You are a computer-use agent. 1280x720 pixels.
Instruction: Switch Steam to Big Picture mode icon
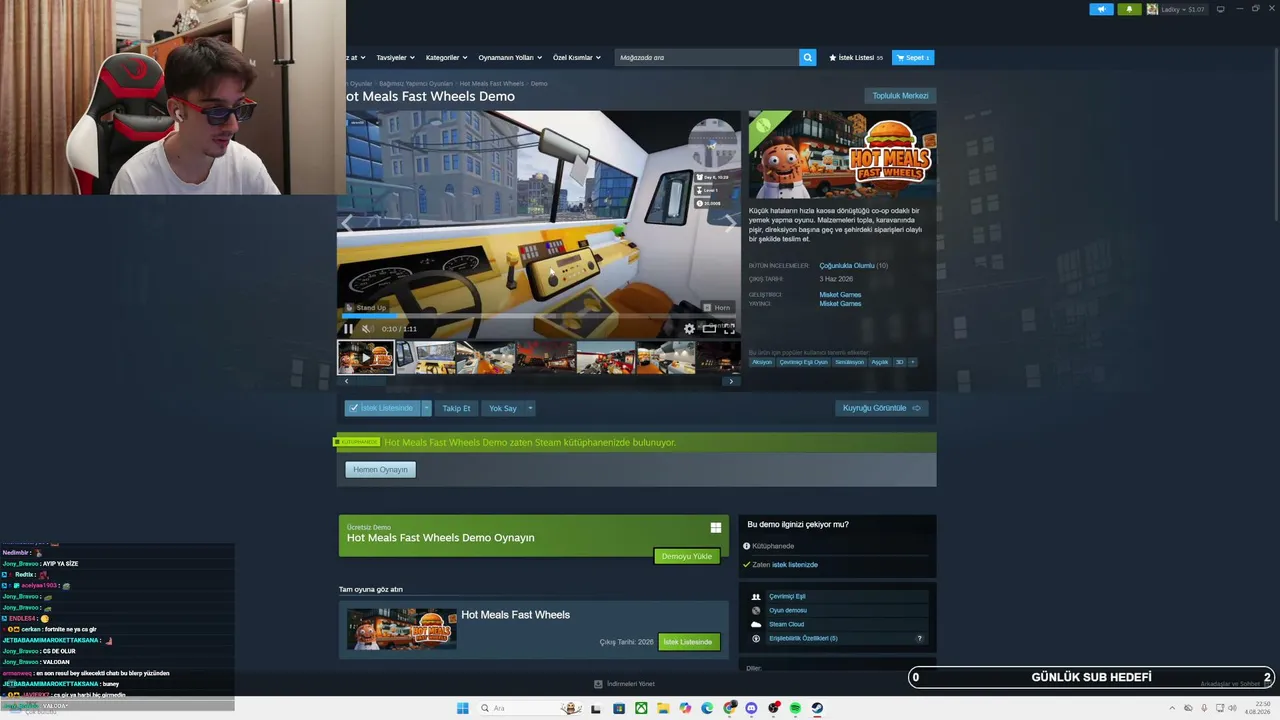pos(1220,9)
